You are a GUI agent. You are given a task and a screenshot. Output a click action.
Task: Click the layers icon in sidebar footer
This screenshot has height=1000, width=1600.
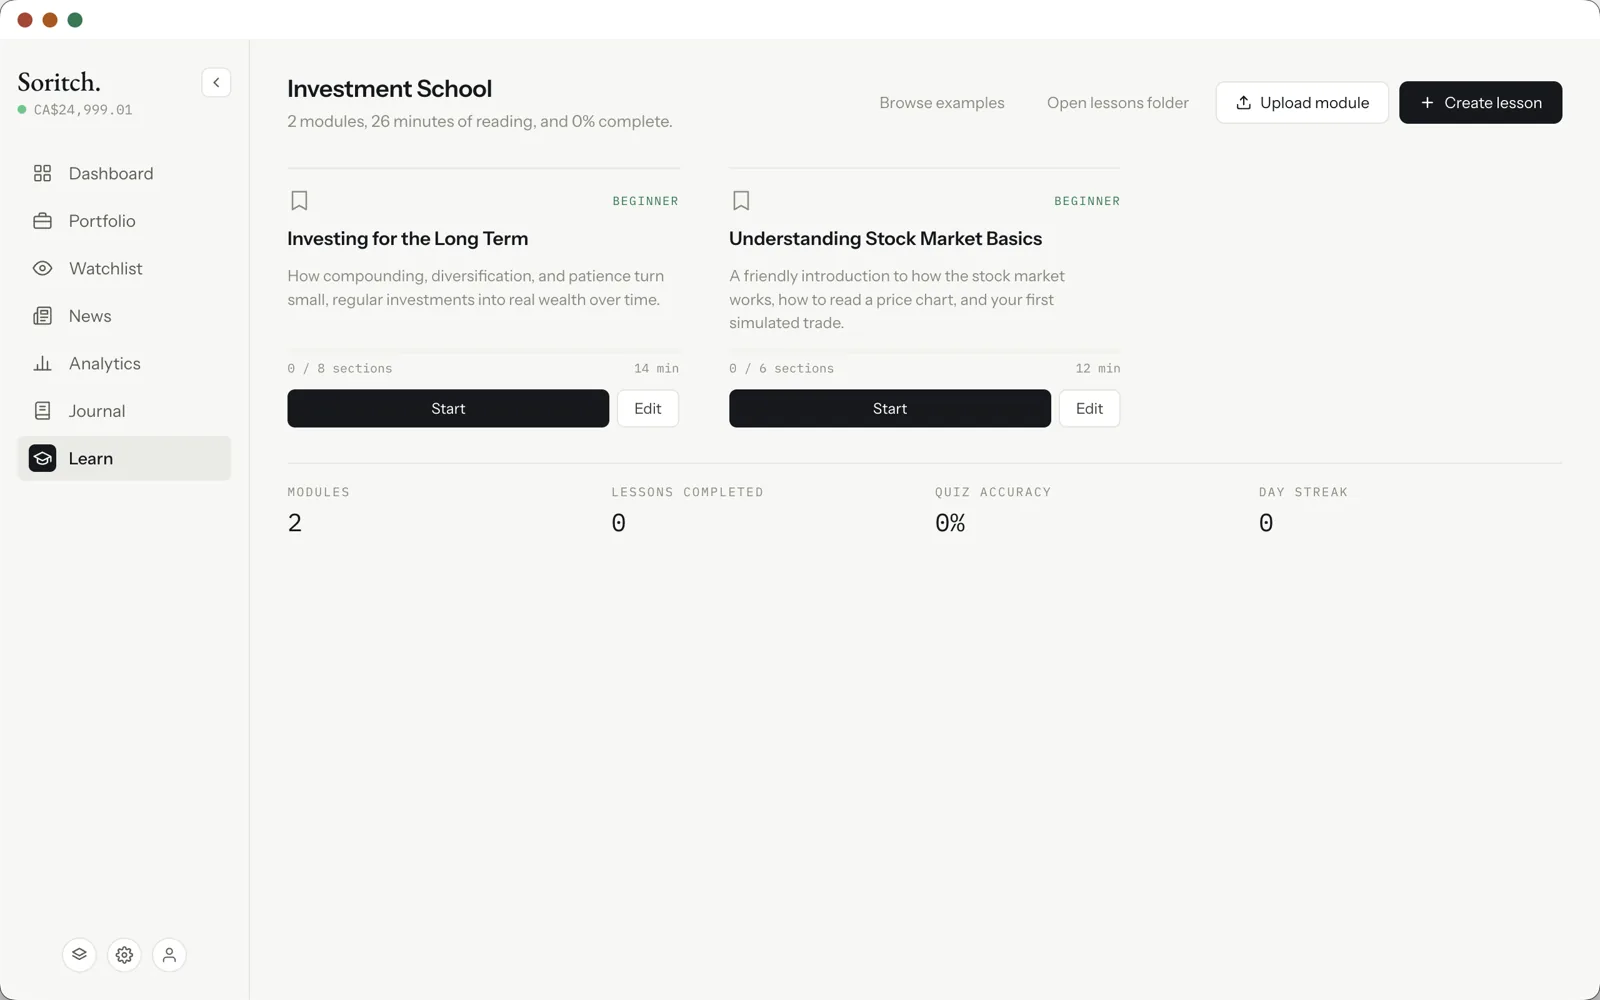click(79, 955)
